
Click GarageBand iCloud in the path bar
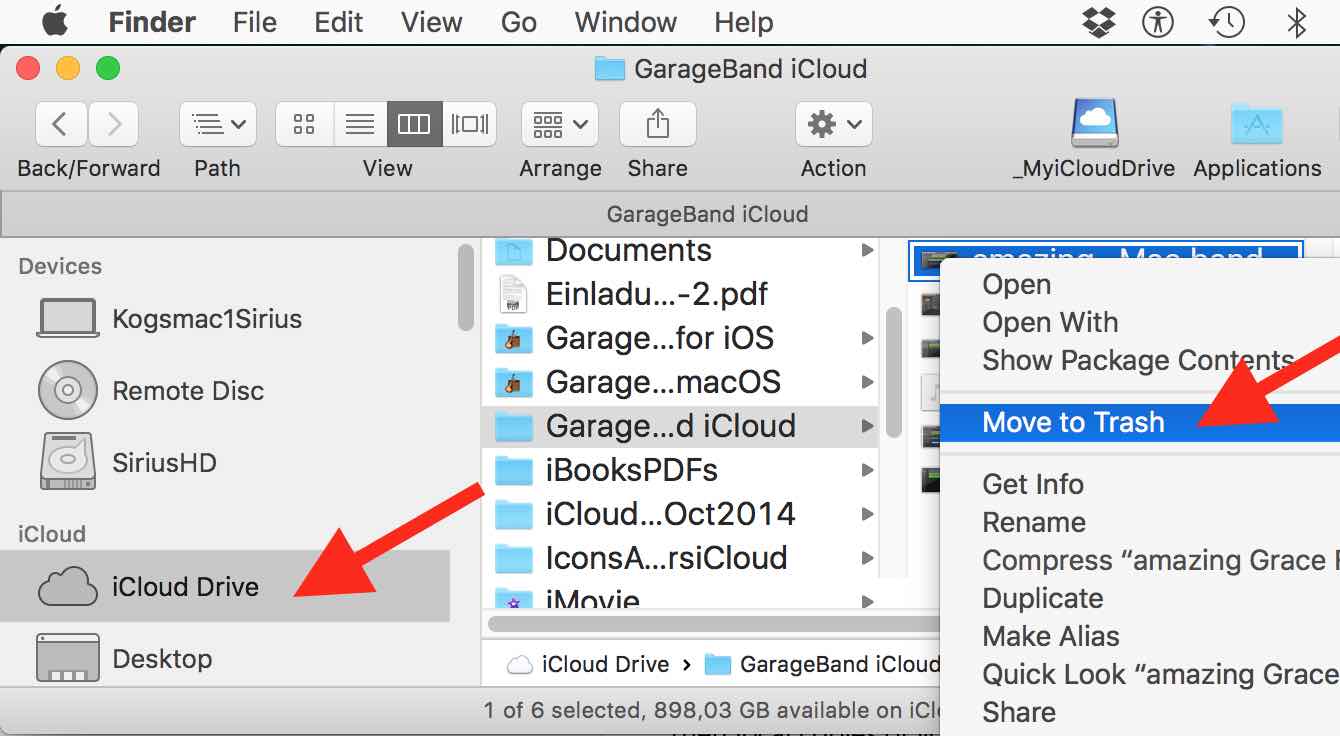pos(823,664)
